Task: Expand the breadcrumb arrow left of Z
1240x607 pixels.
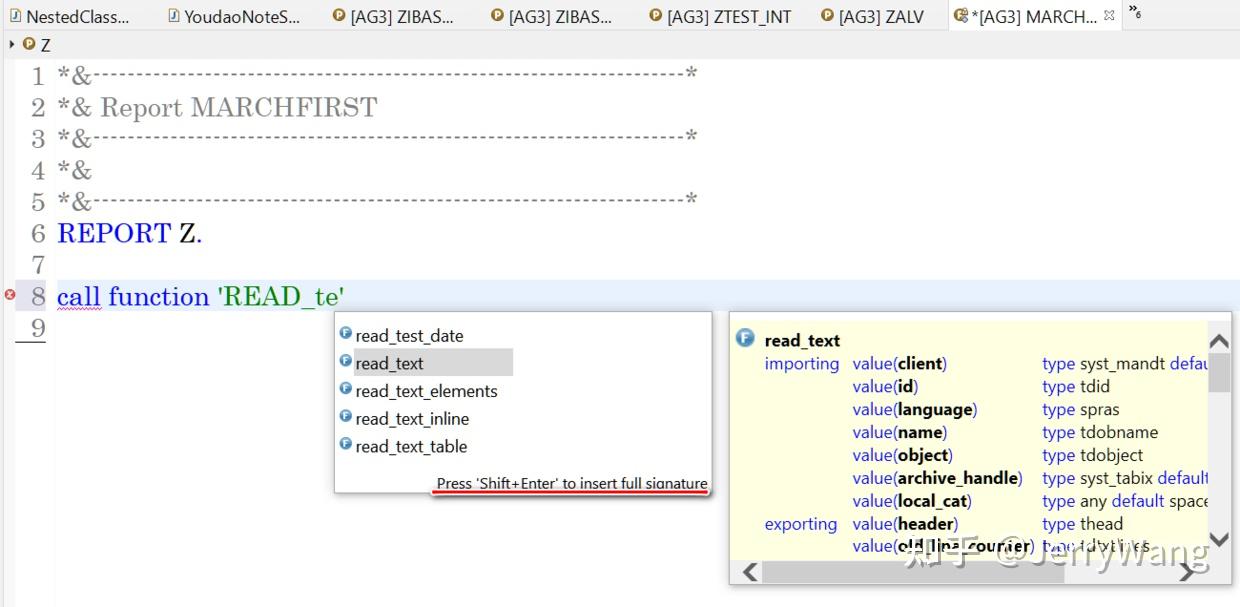Action: click(x=10, y=44)
